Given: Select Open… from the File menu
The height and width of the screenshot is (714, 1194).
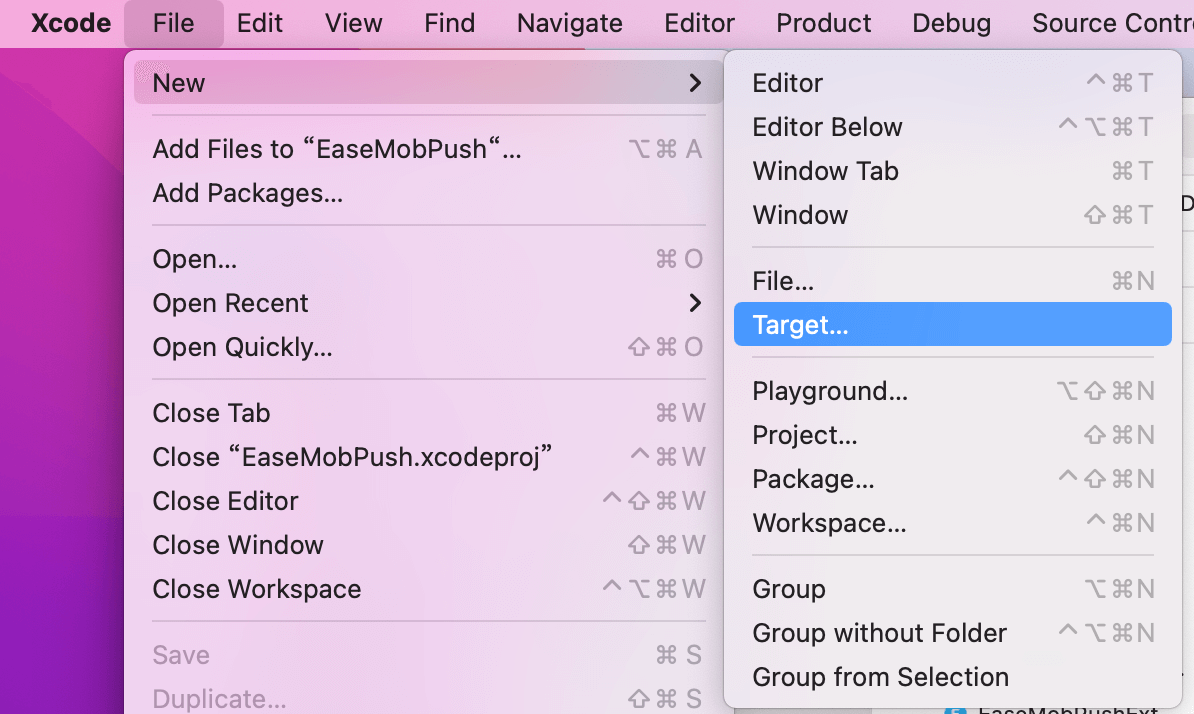Looking at the screenshot, I should pyautogui.click(x=428, y=259).
